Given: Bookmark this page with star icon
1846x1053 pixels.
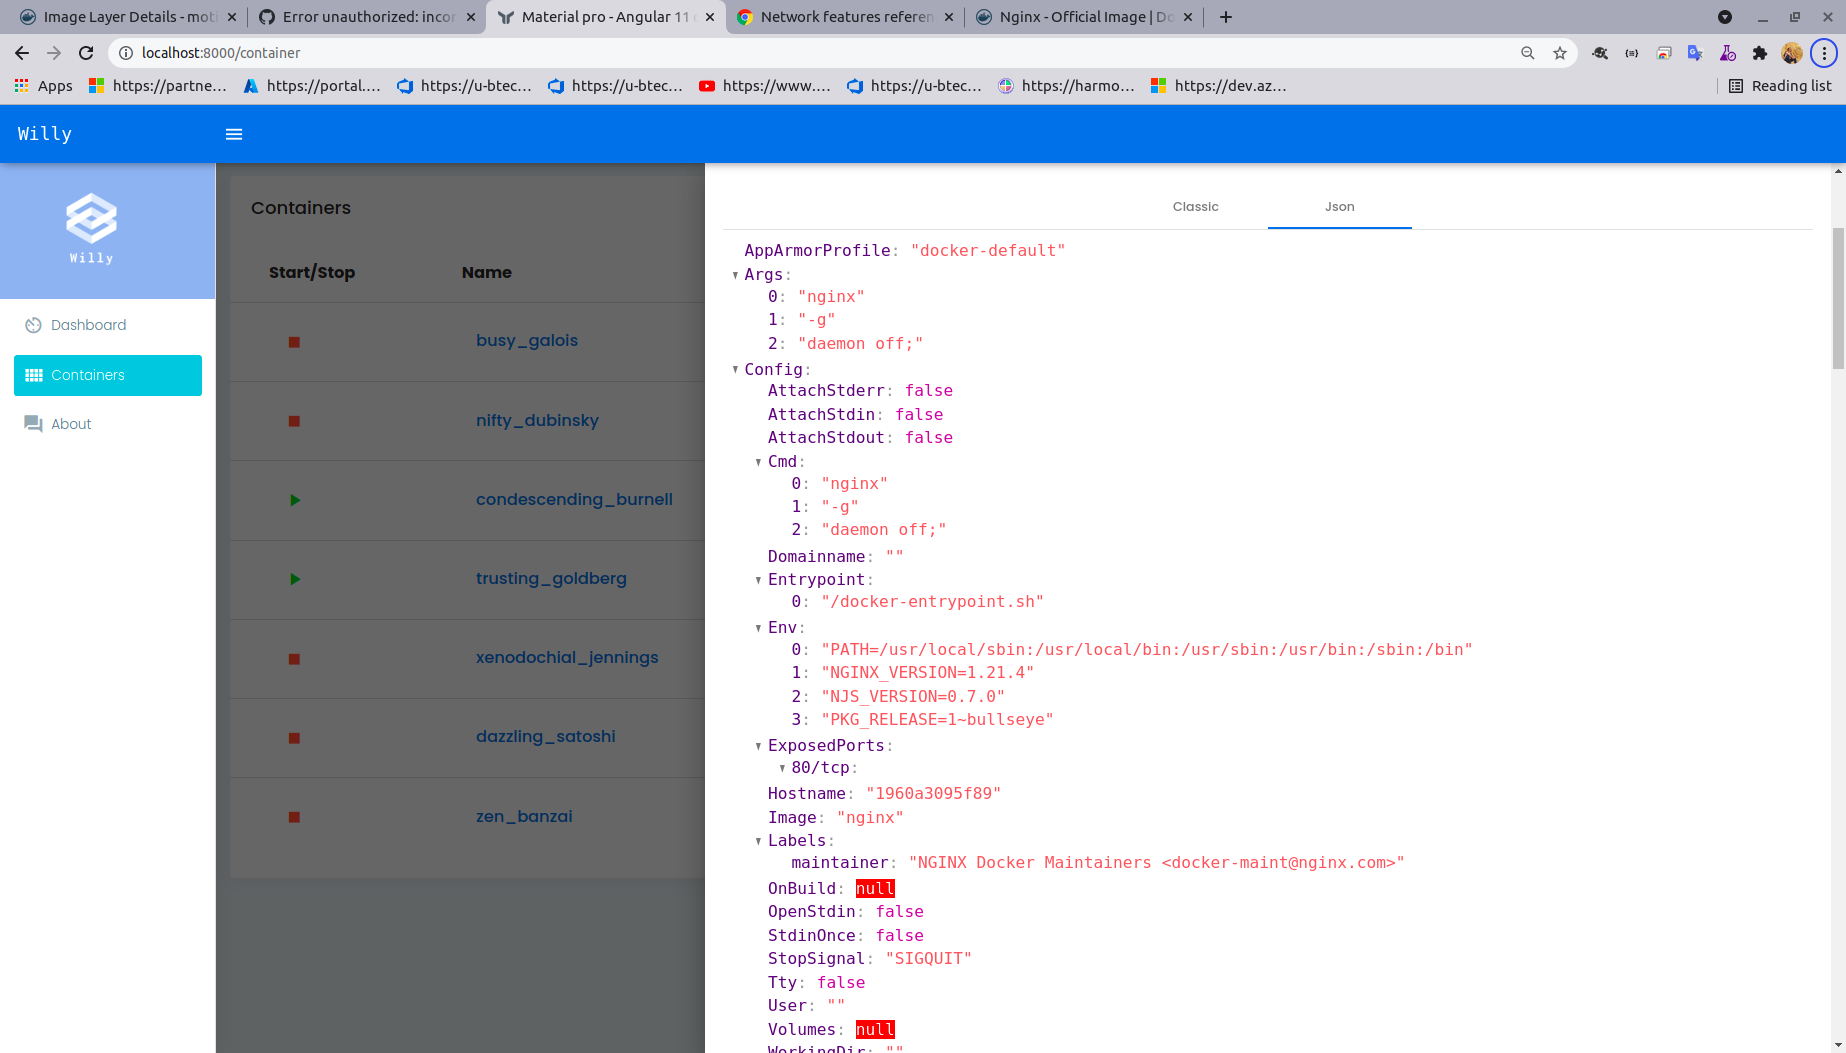Looking at the screenshot, I should 1559,53.
